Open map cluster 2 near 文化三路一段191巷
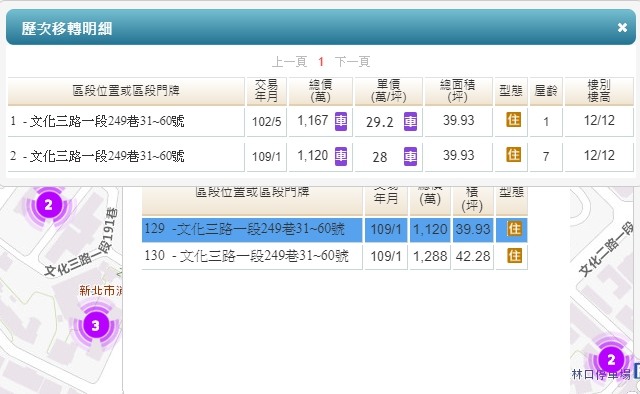 (48, 205)
